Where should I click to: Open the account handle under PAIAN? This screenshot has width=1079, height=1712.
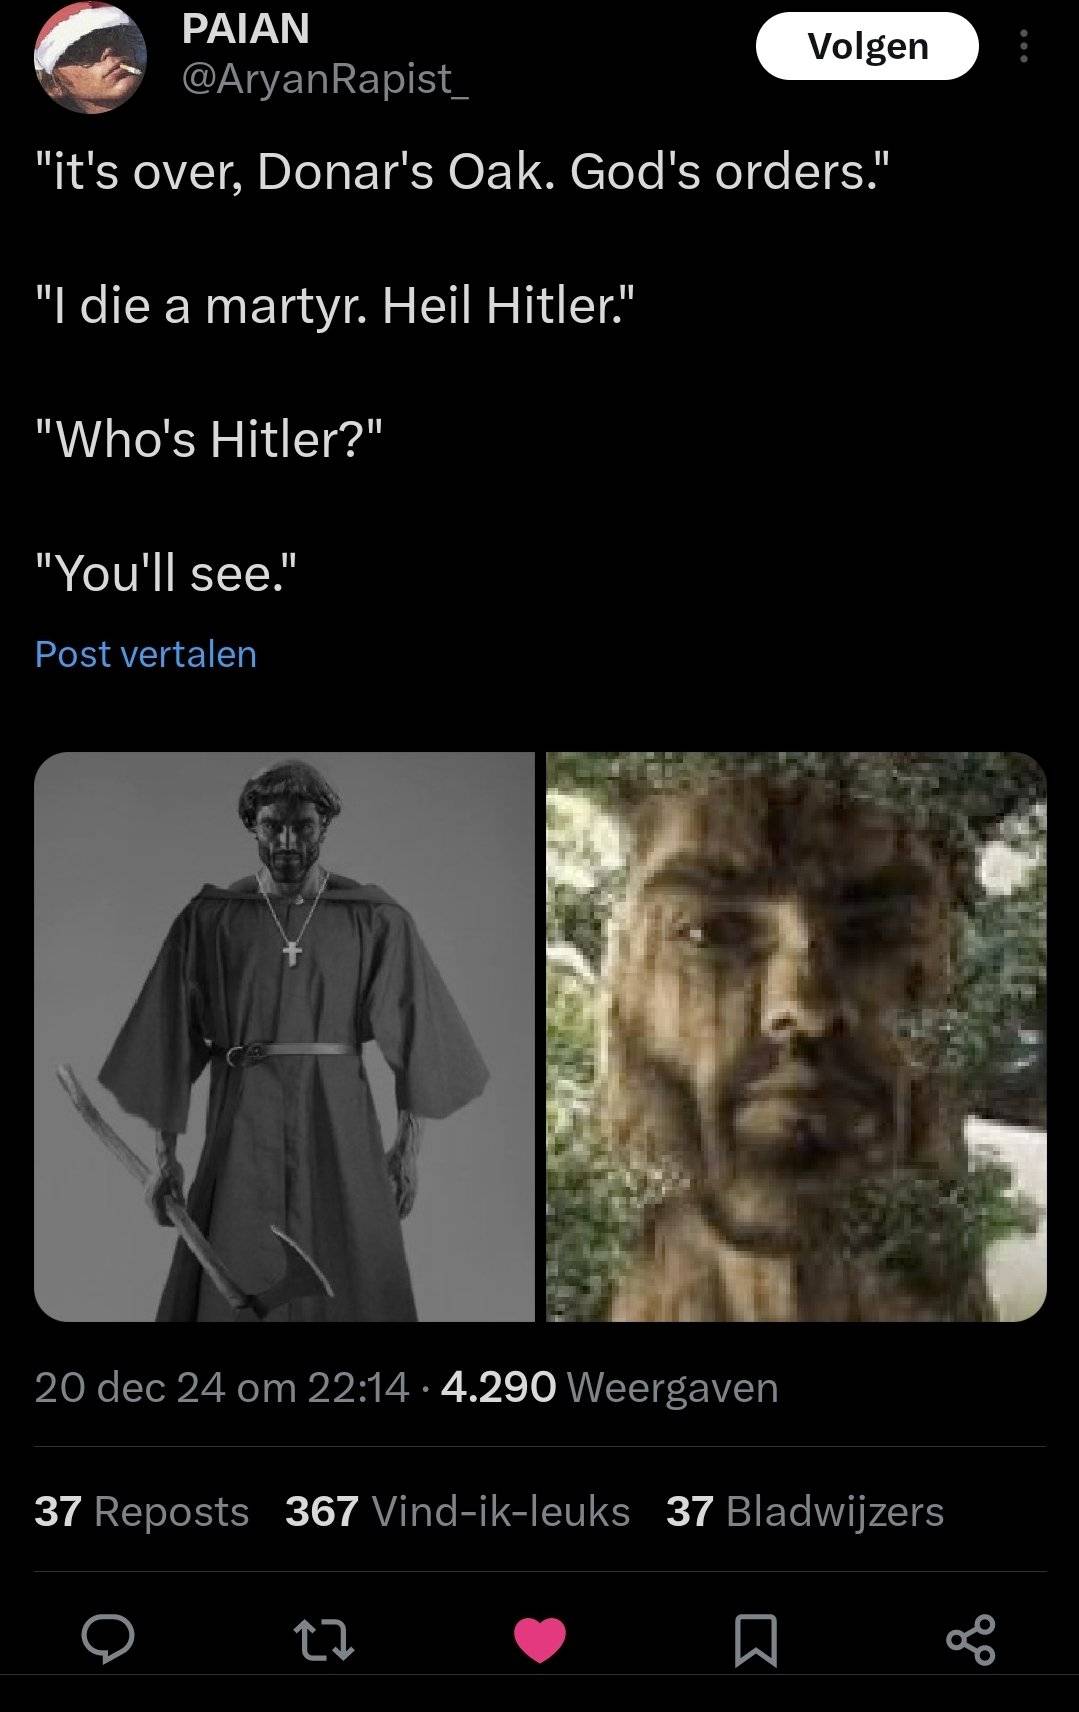pos(325,79)
